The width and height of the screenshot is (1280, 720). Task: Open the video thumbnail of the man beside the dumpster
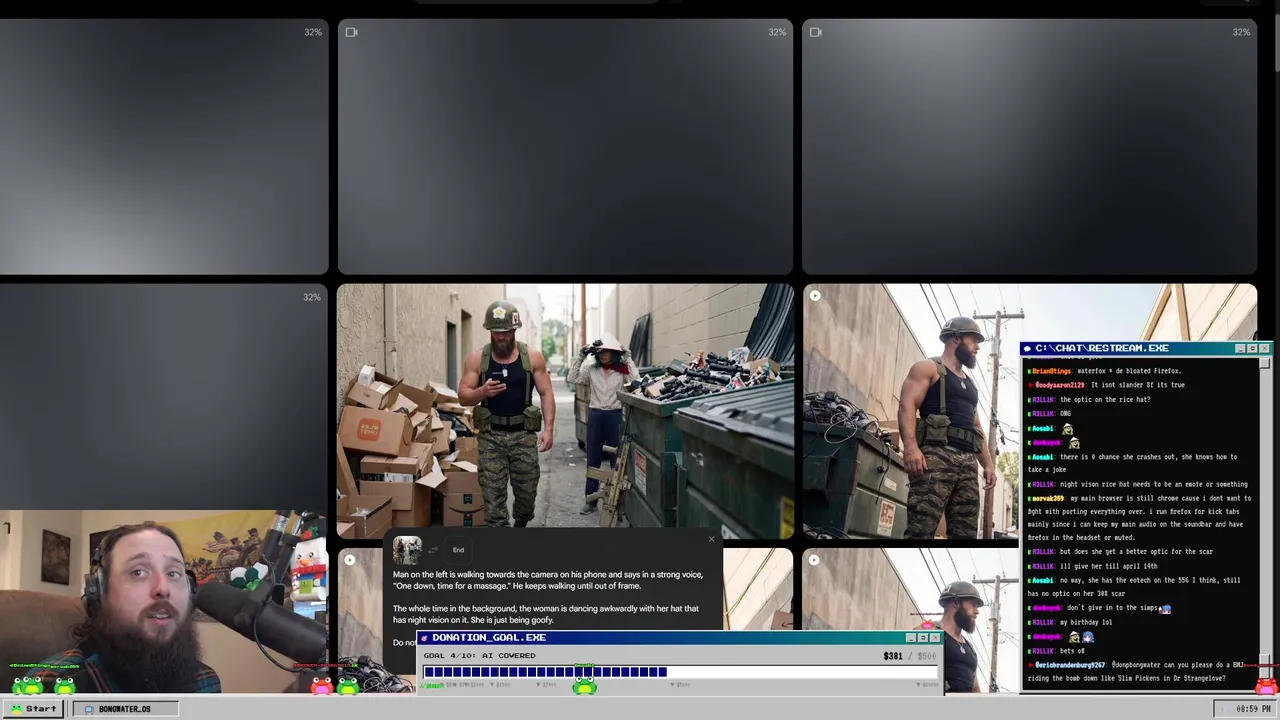coord(910,412)
